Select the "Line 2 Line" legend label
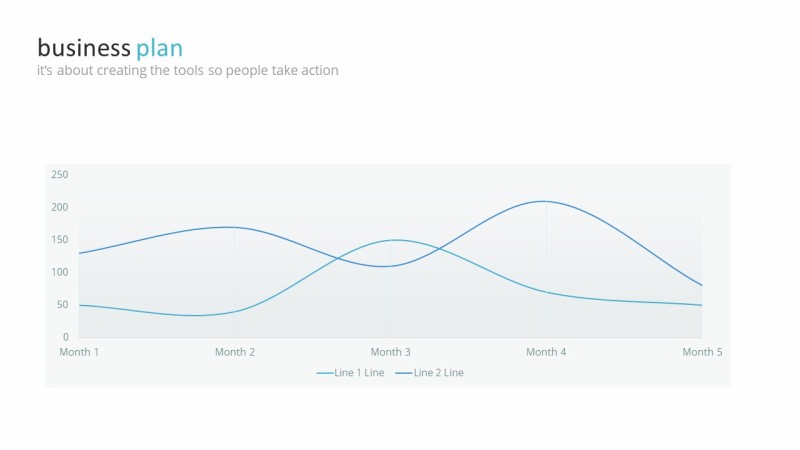This screenshot has height=450, width=800. pos(439,373)
